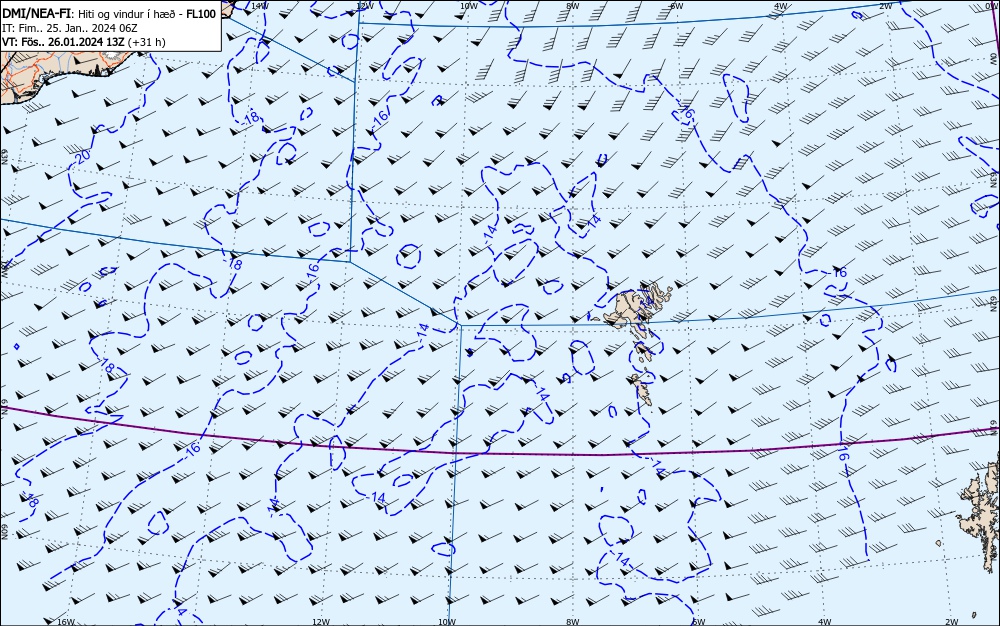Click the '16W' longitude label on the bottom edge
The width and height of the screenshot is (1000, 626).
(66, 622)
